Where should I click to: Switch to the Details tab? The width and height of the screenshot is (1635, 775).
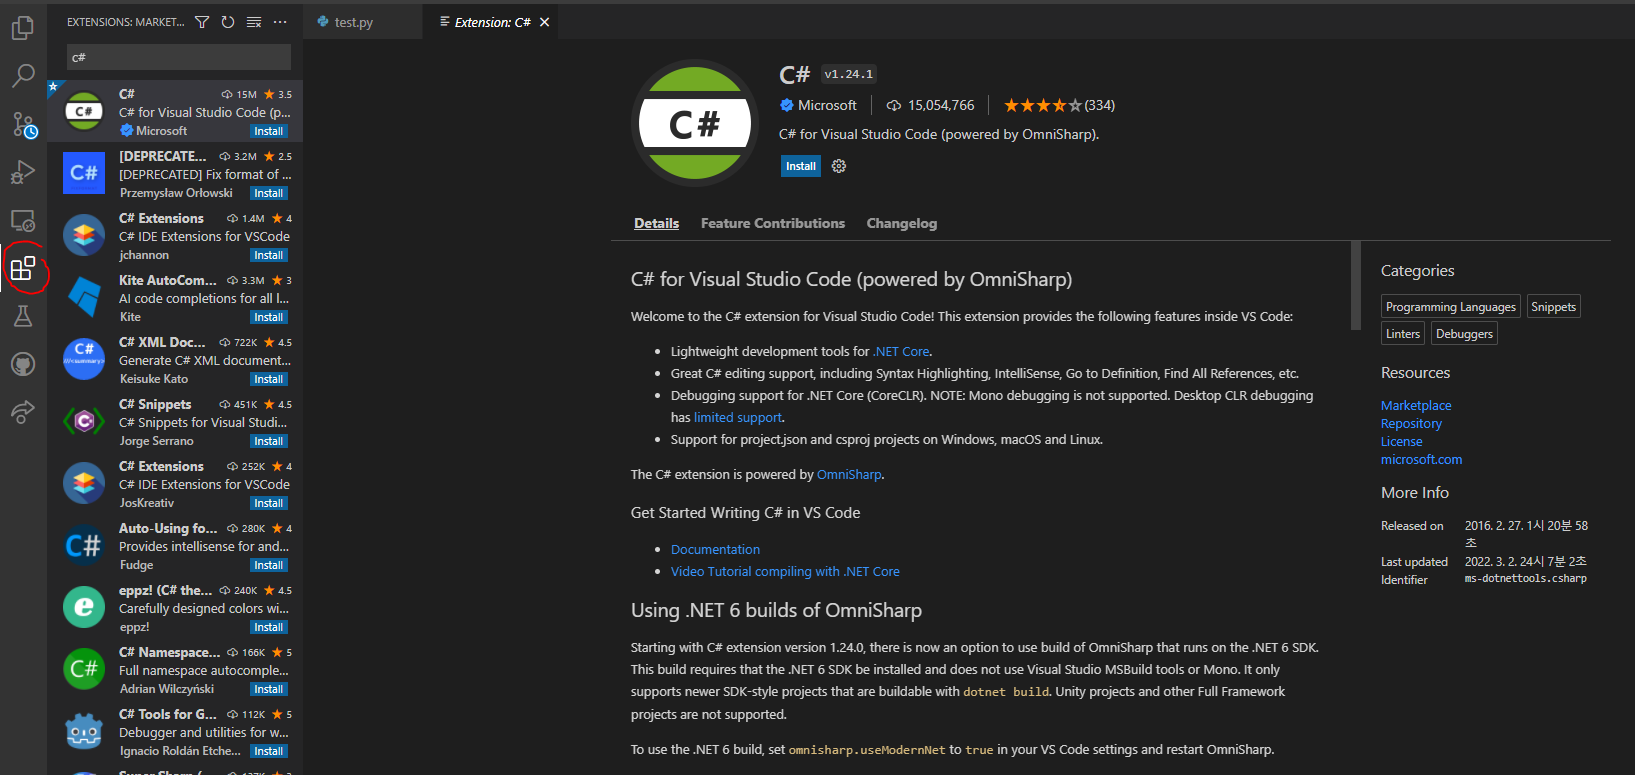click(x=656, y=223)
